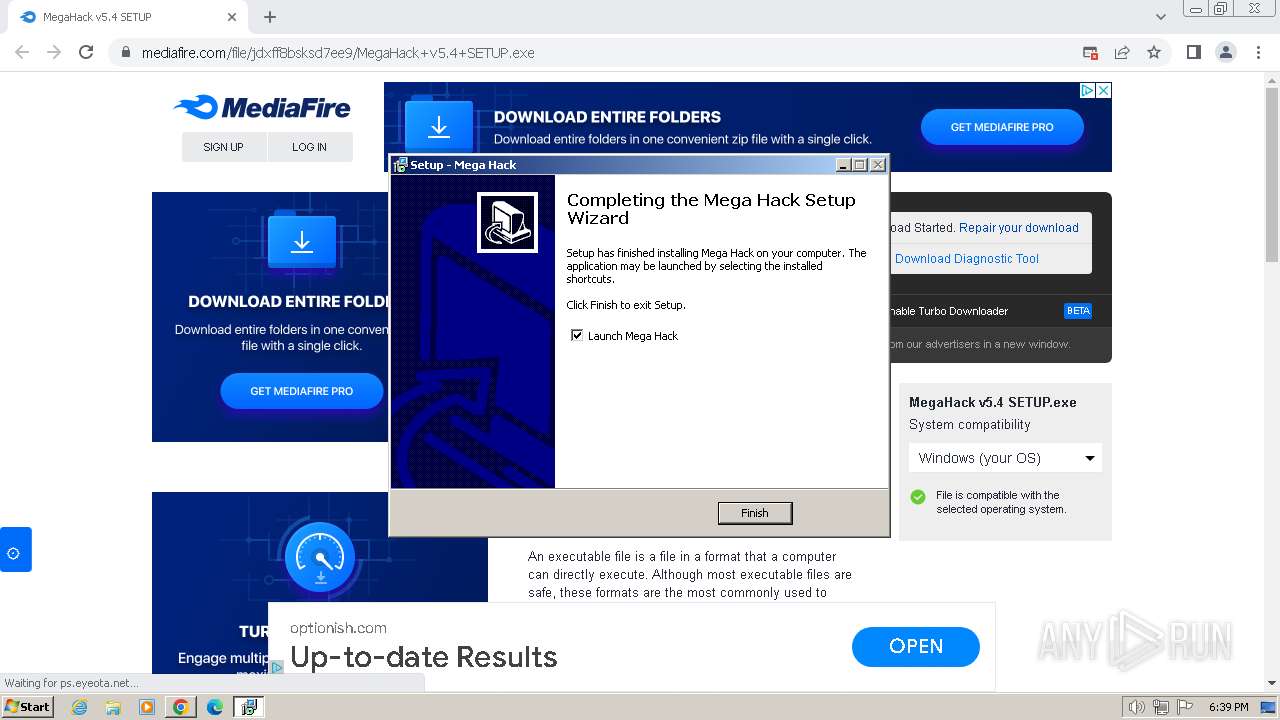1280x720 pixels.
Task: Click download folder icon in top banner
Action: 439,127
